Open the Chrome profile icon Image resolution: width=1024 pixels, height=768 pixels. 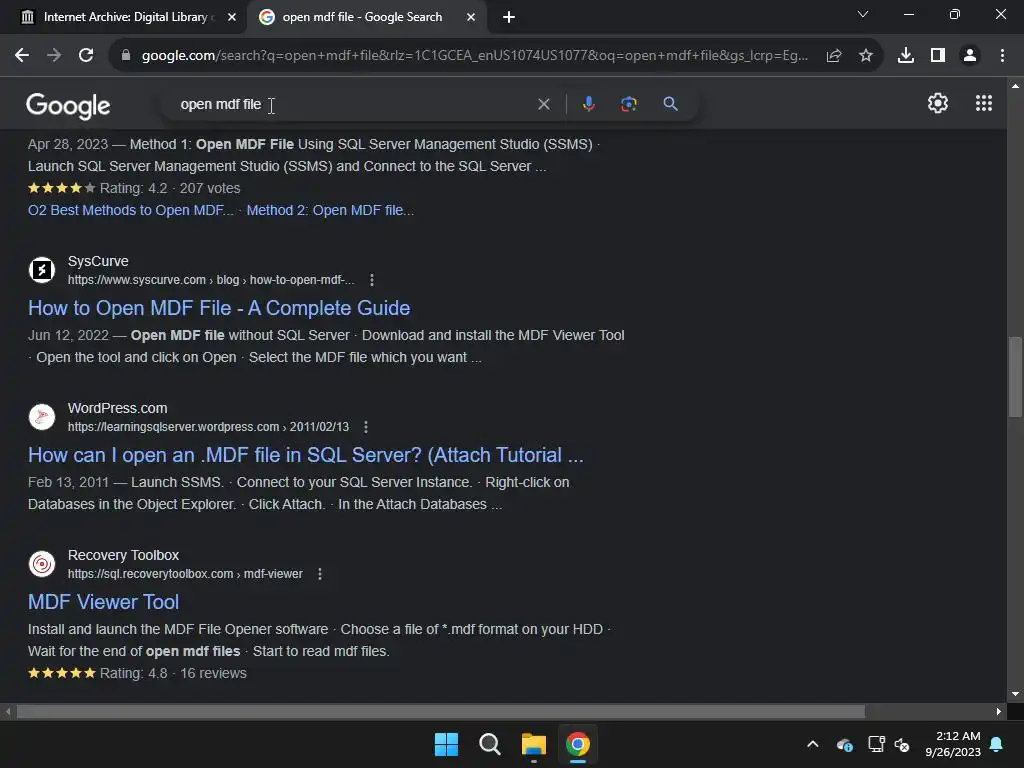pyautogui.click(x=970, y=56)
